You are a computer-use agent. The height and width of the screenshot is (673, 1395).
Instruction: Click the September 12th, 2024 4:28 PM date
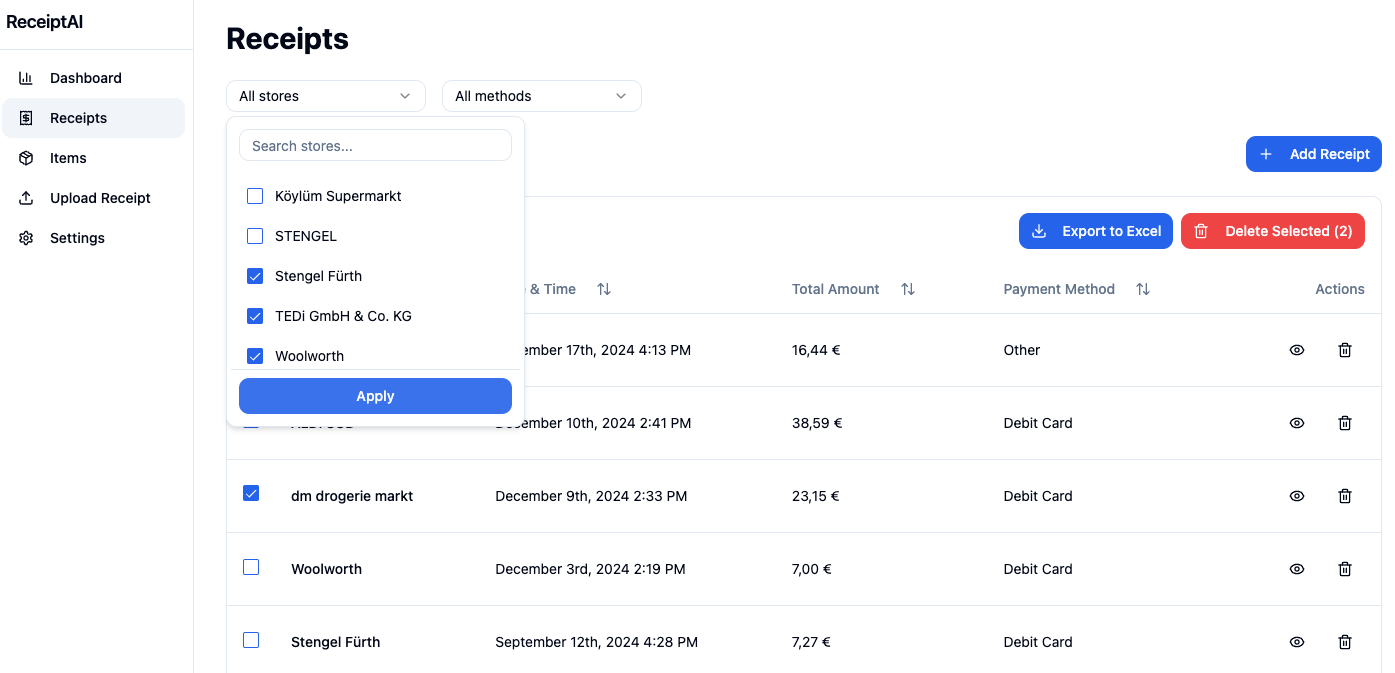coord(596,642)
